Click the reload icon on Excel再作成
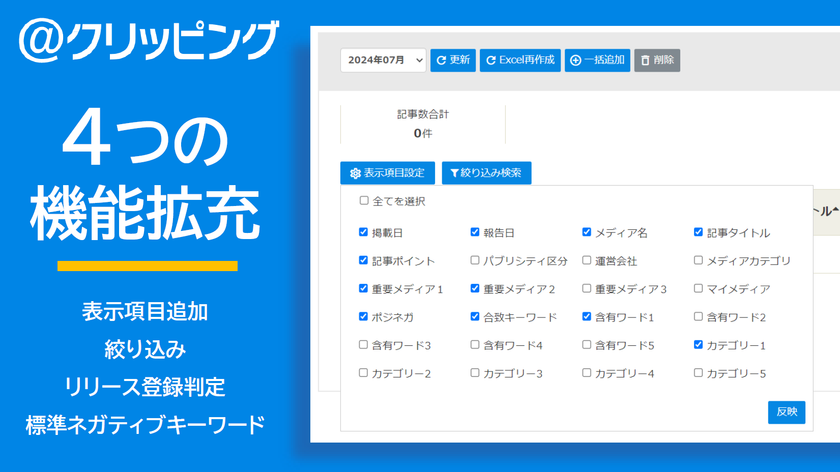Viewport: 840px width, 472px height. 491,61
